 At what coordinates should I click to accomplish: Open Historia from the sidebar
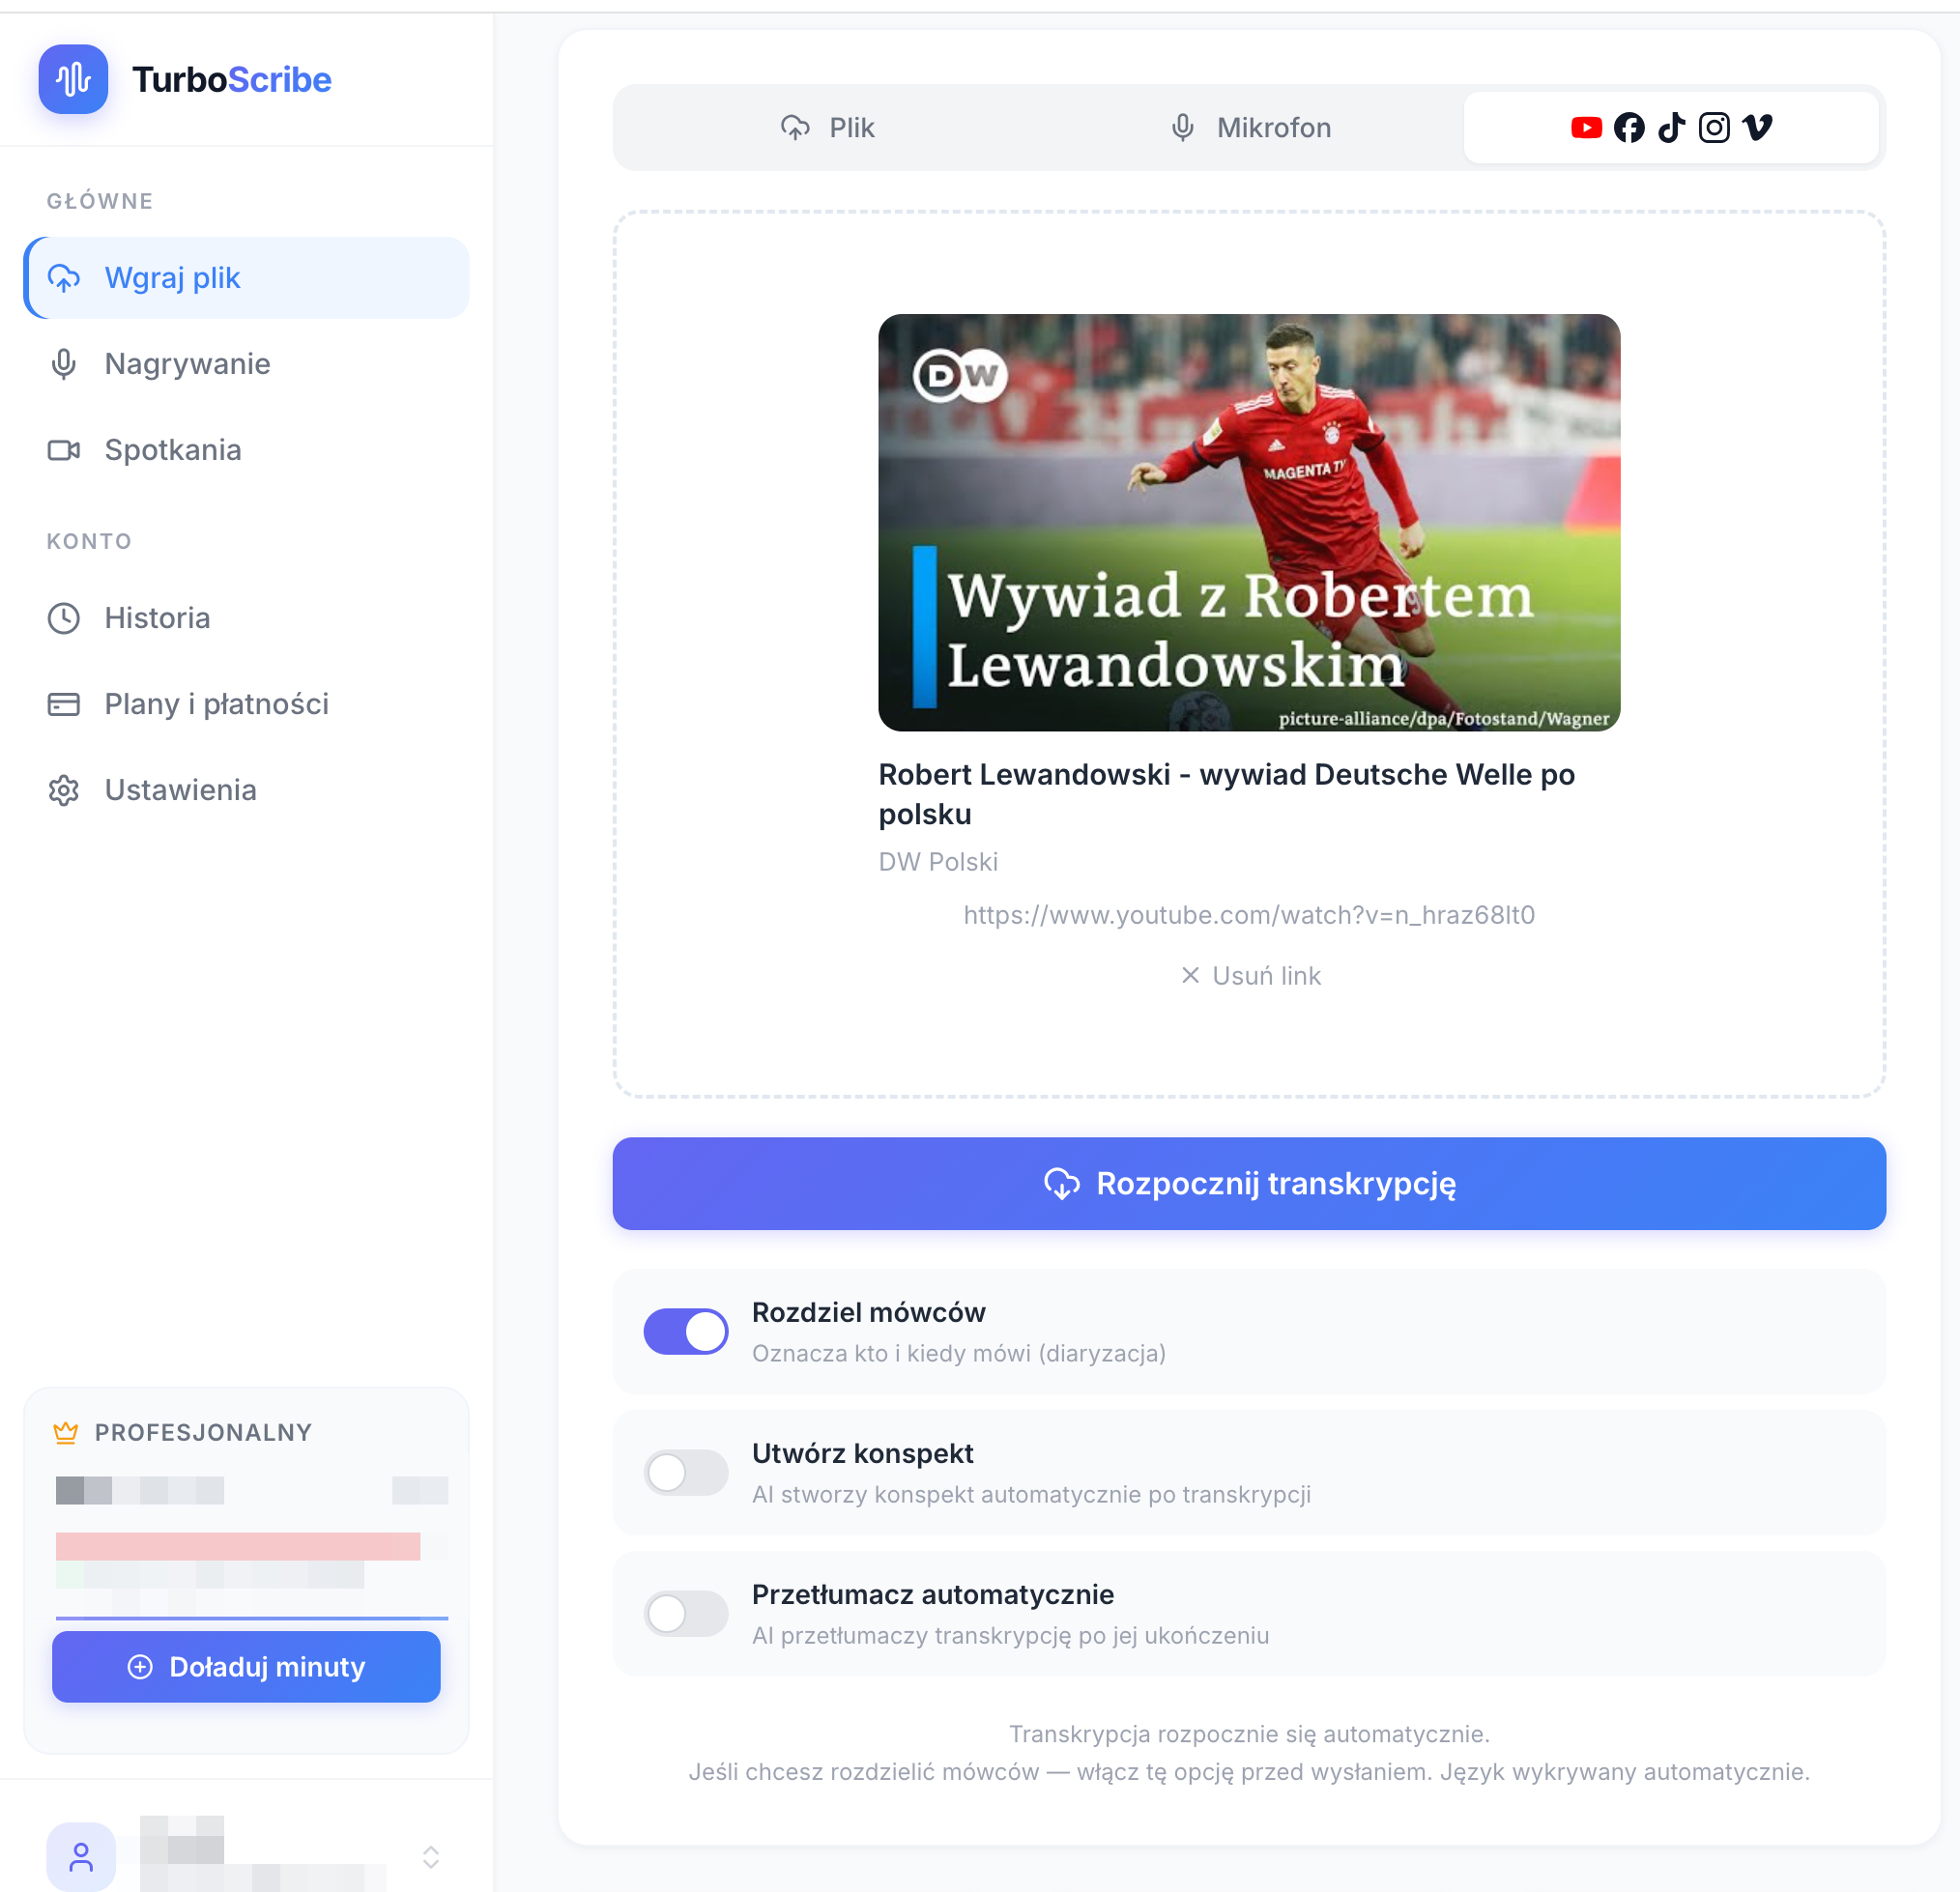click(246, 618)
